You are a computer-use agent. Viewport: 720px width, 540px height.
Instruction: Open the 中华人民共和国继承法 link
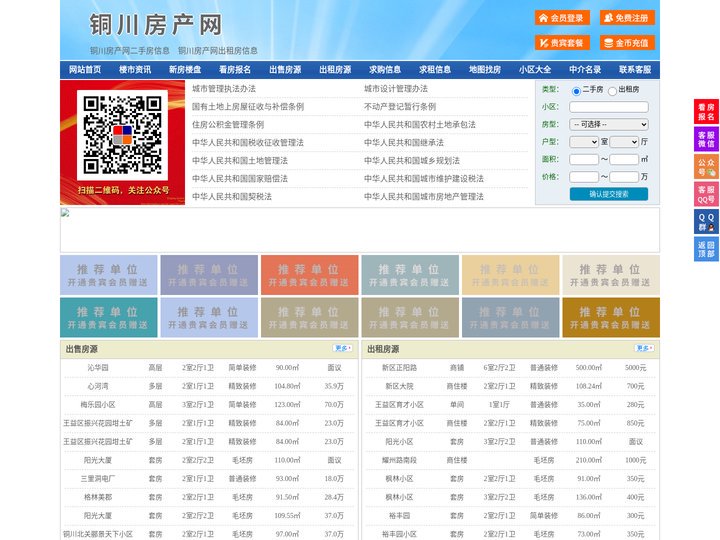point(404,142)
